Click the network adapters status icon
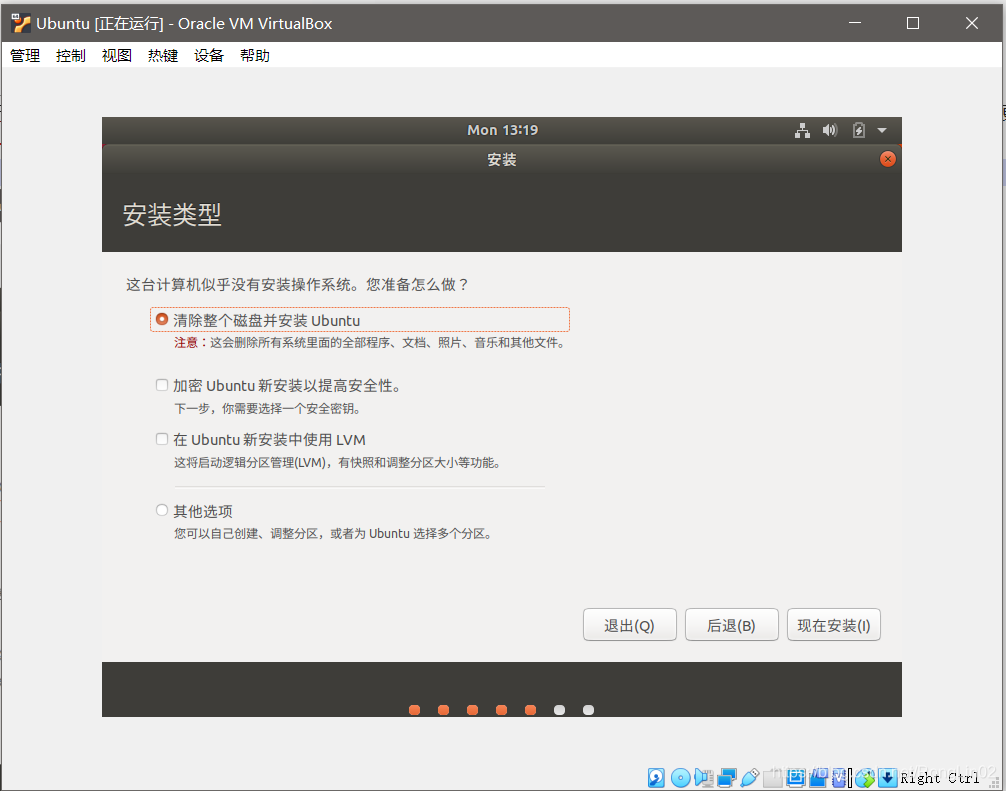1006x791 pixels. pyautogui.click(x=727, y=778)
